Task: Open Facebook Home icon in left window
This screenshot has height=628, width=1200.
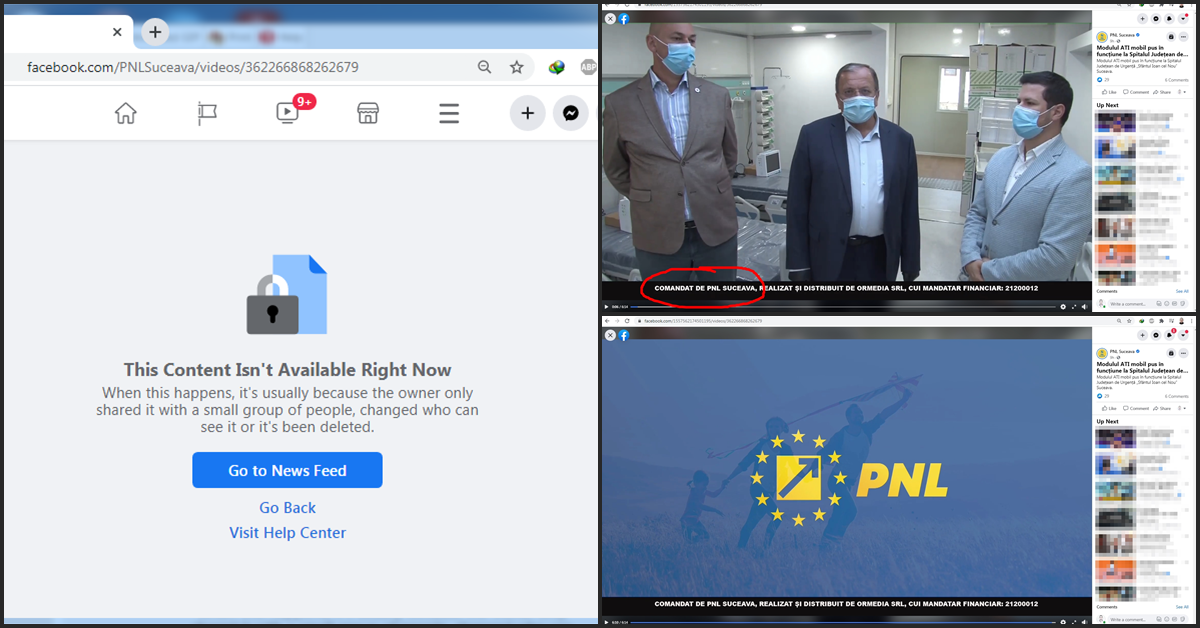Action: 125,113
